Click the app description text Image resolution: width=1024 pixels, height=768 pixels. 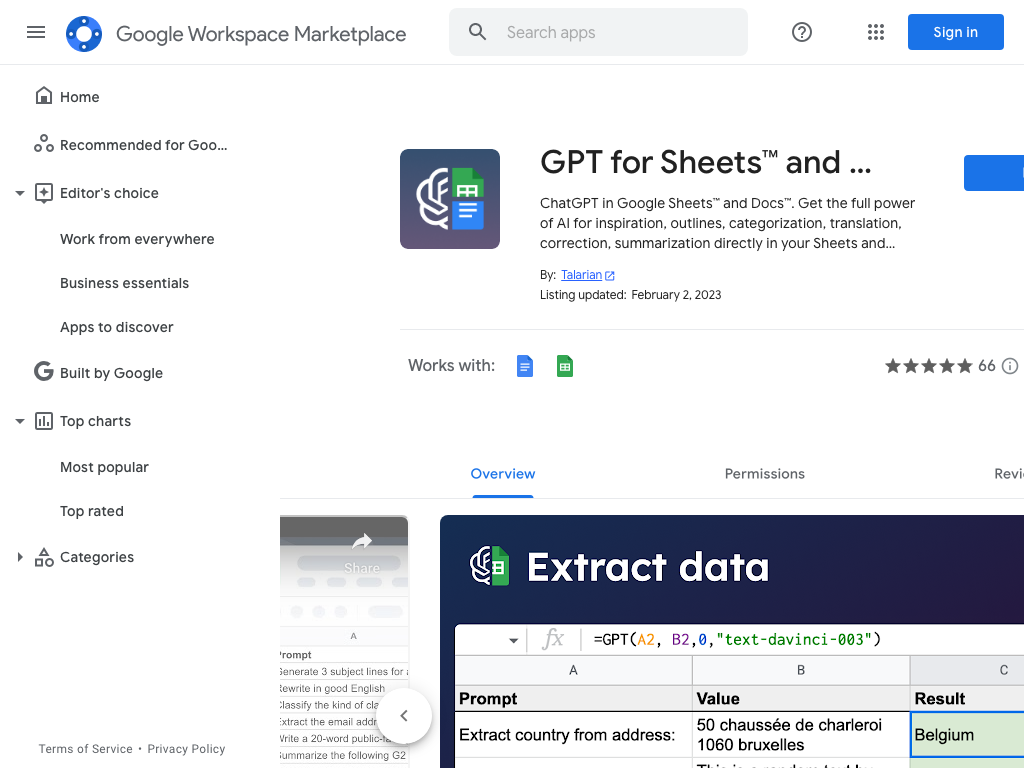(x=728, y=223)
